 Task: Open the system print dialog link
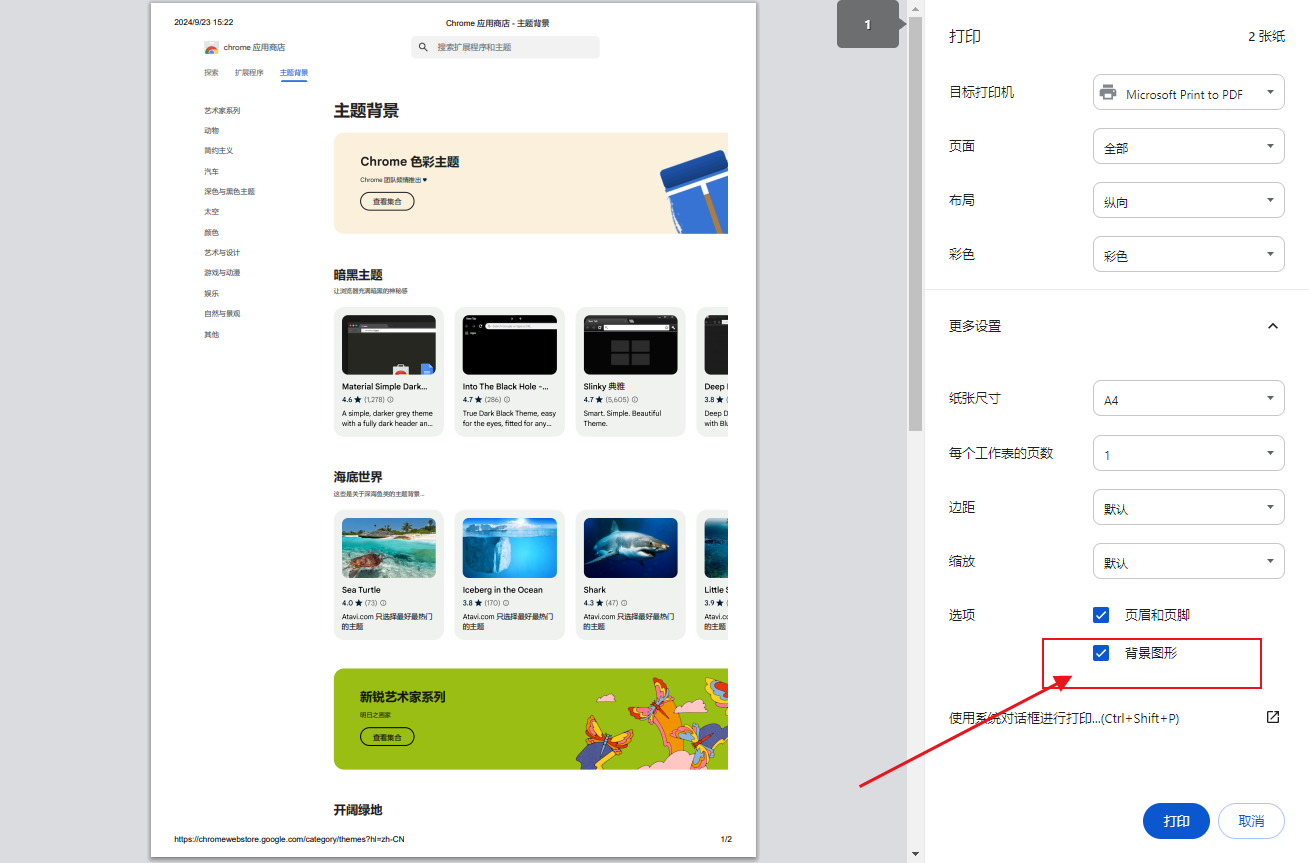1064,718
